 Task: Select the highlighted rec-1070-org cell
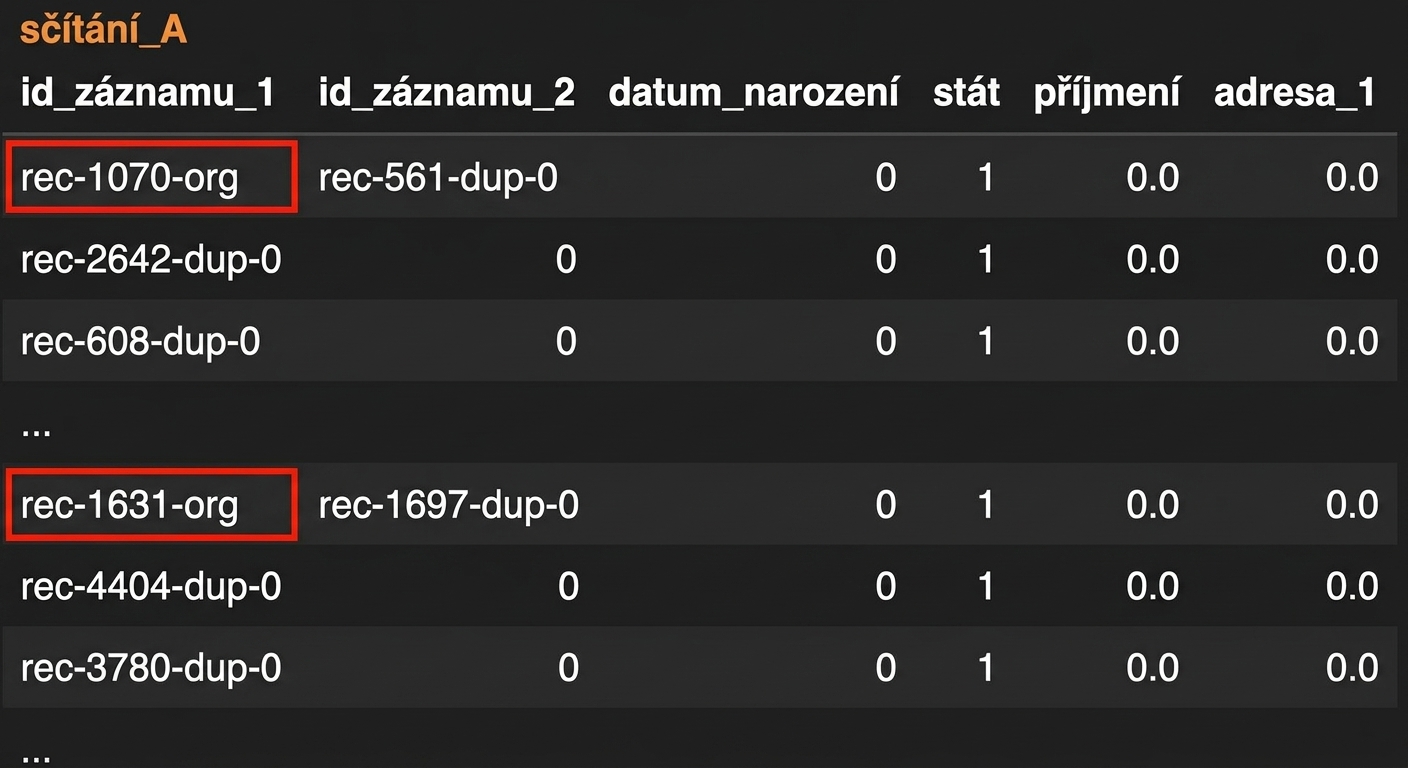coord(152,177)
